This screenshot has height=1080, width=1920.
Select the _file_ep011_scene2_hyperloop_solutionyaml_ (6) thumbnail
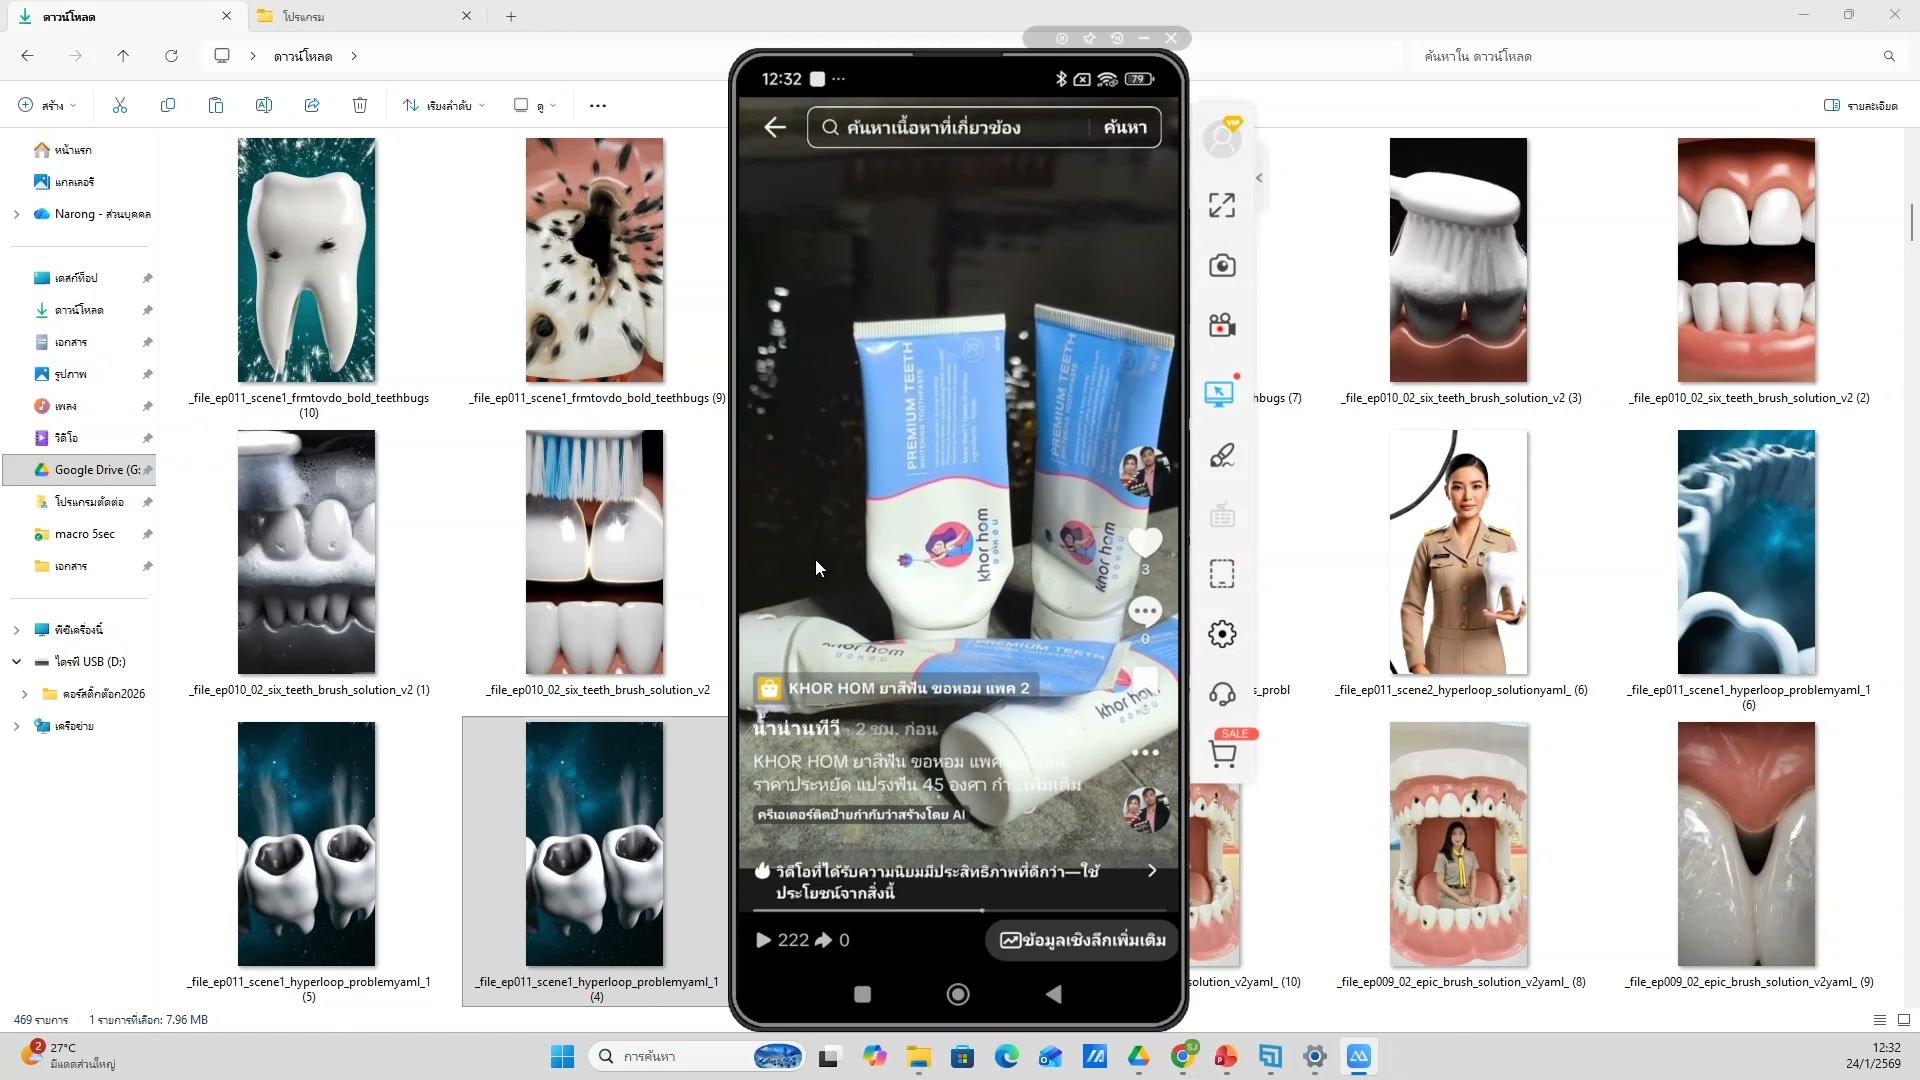[x=1458, y=552]
